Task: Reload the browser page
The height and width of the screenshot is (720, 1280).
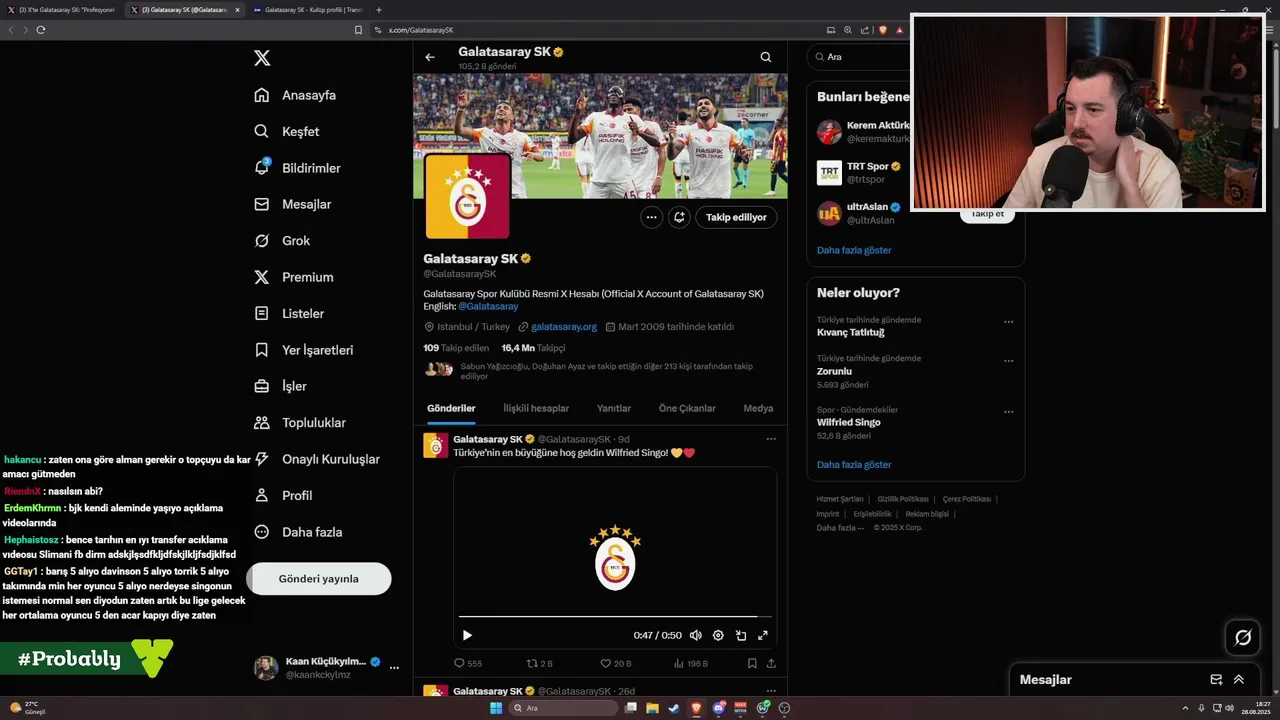Action: (41, 30)
